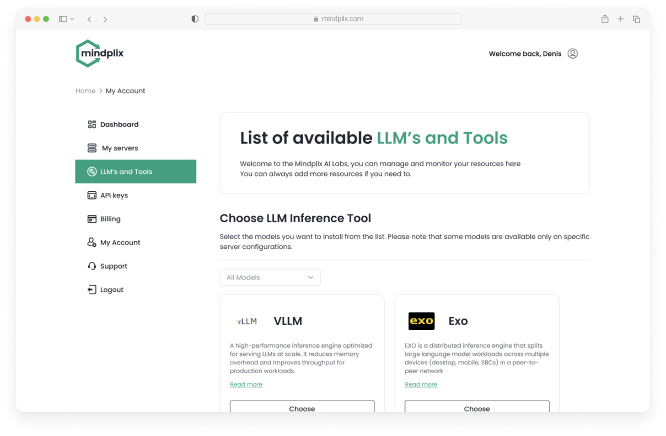Viewport: 666px width, 436px height.
Task: Open My Account in the sidebar
Action: [x=120, y=242]
